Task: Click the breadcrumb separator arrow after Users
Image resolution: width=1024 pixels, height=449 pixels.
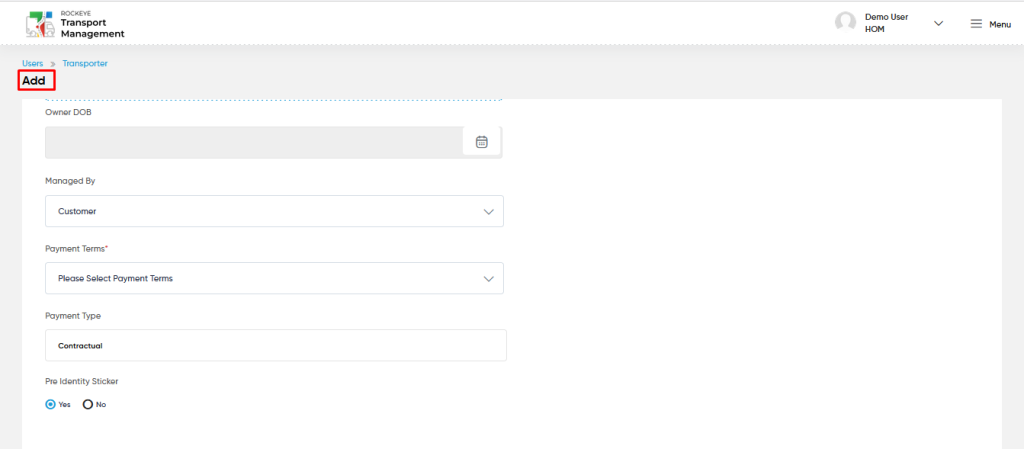Action: (53, 64)
